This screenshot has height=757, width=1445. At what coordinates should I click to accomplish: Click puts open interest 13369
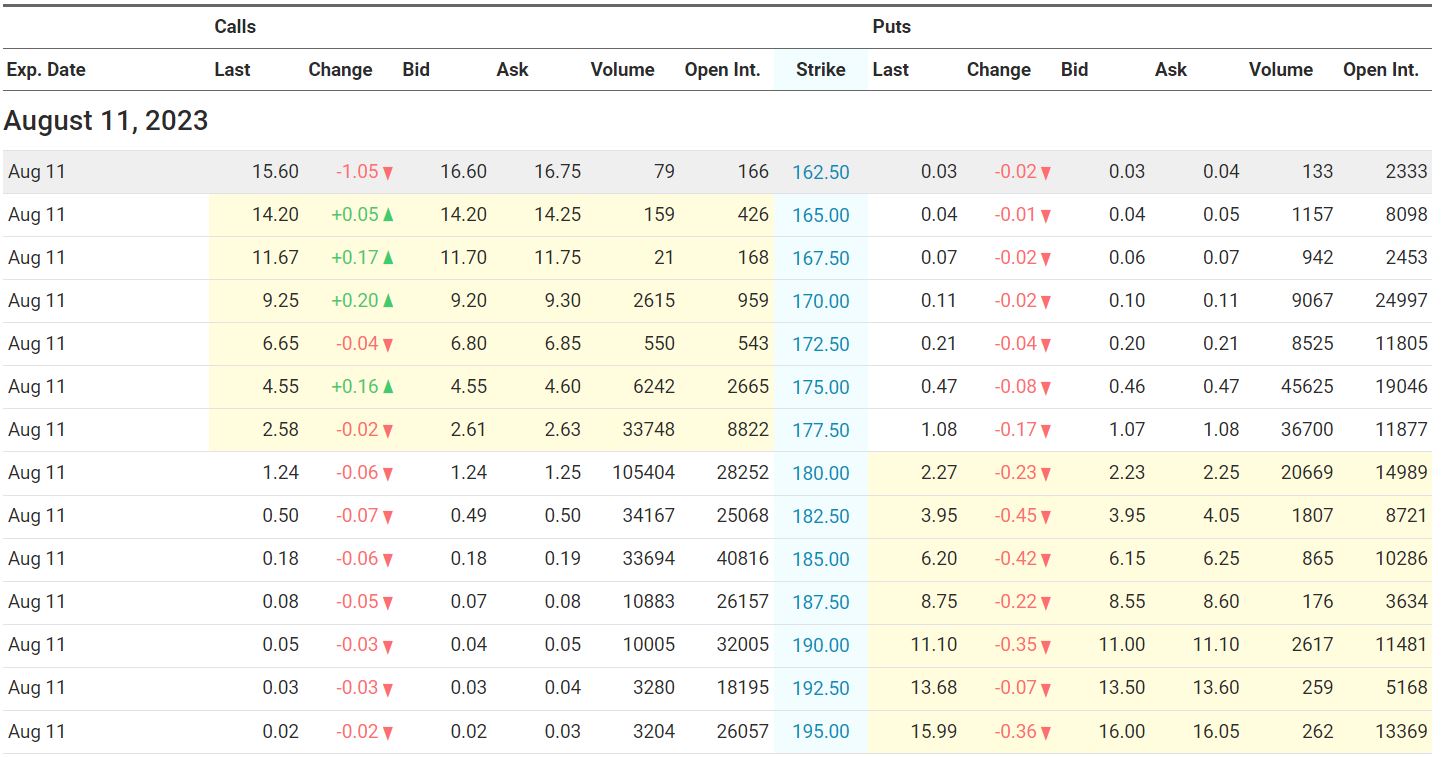click(1401, 731)
